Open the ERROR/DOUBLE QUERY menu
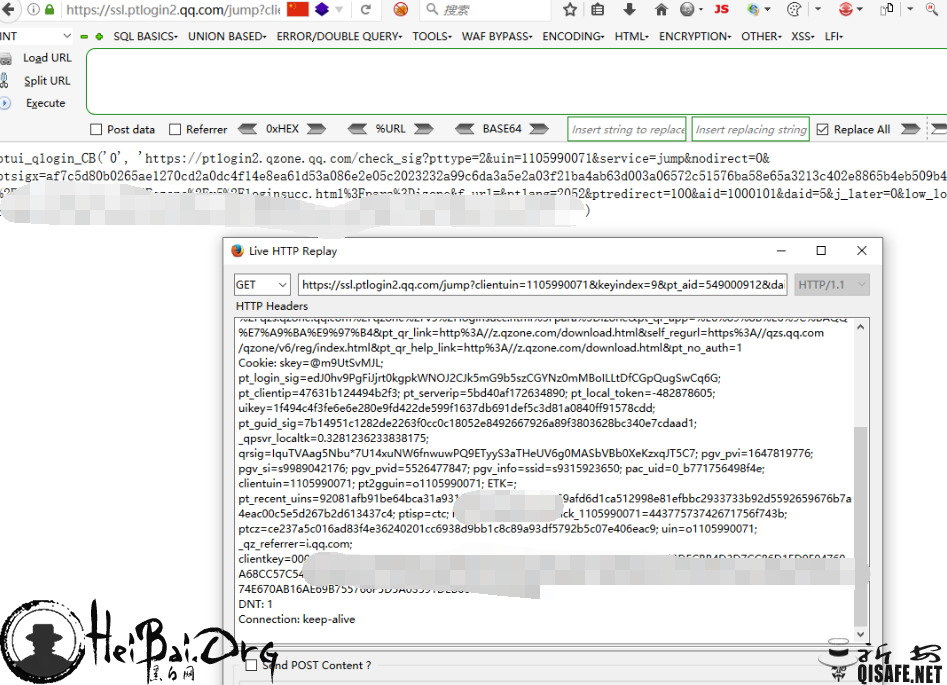The image size is (947, 685). (x=339, y=36)
